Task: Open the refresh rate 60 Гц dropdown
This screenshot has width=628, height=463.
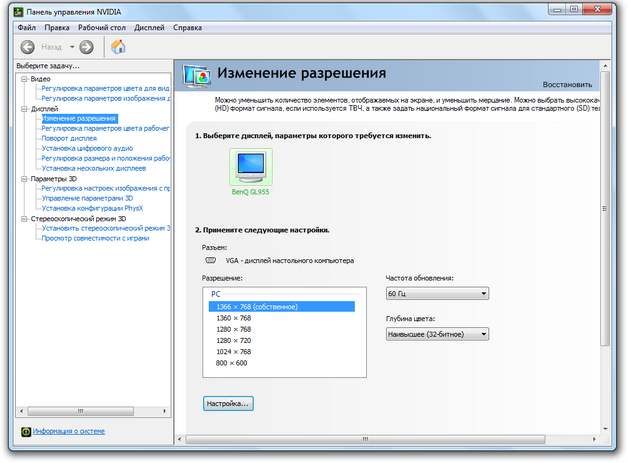Action: click(x=437, y=294)
